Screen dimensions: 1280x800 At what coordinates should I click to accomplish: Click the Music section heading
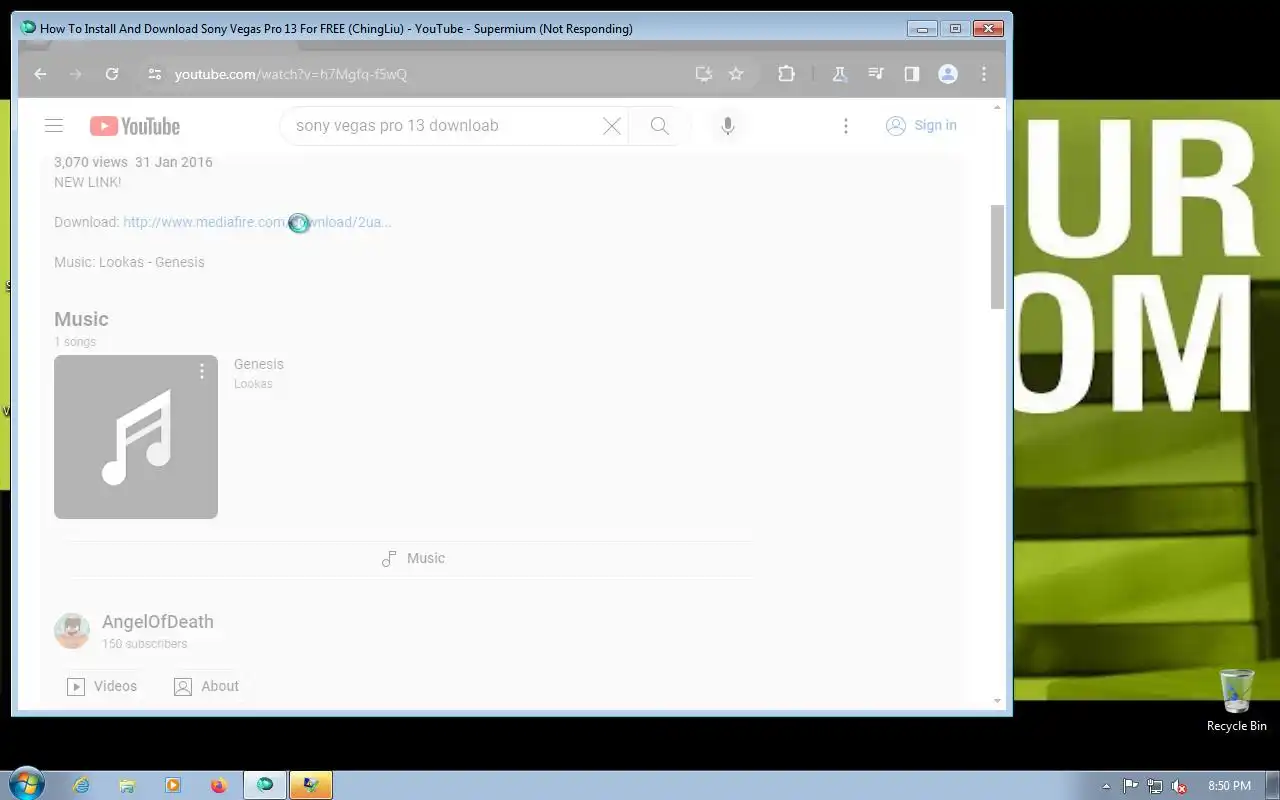click(x=81, y=319)
